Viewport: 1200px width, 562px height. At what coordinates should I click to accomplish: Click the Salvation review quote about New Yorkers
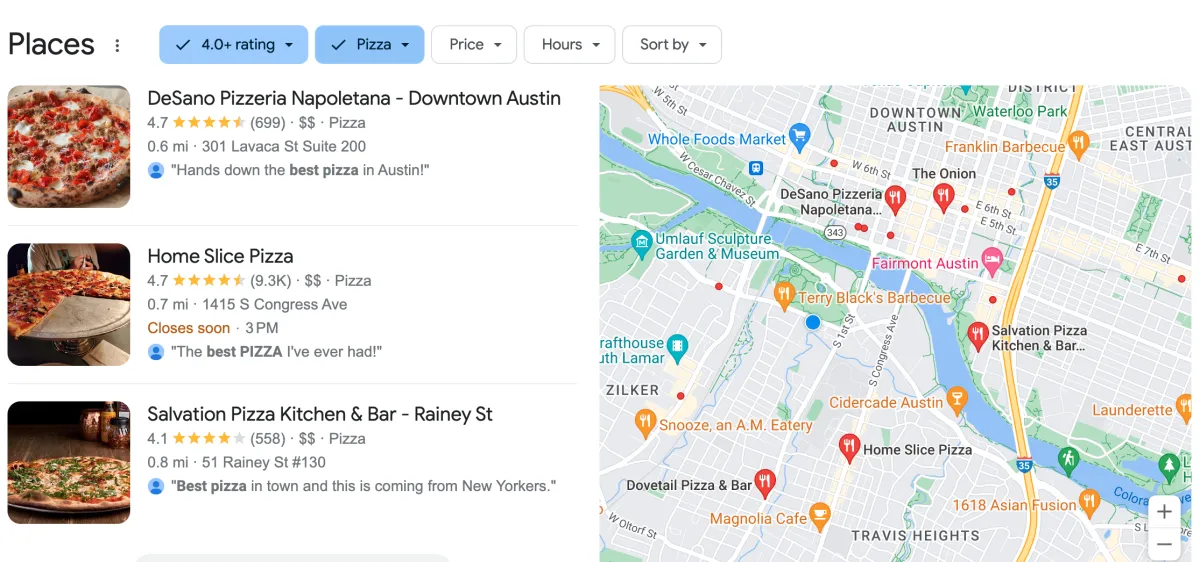tap(363, 486)
